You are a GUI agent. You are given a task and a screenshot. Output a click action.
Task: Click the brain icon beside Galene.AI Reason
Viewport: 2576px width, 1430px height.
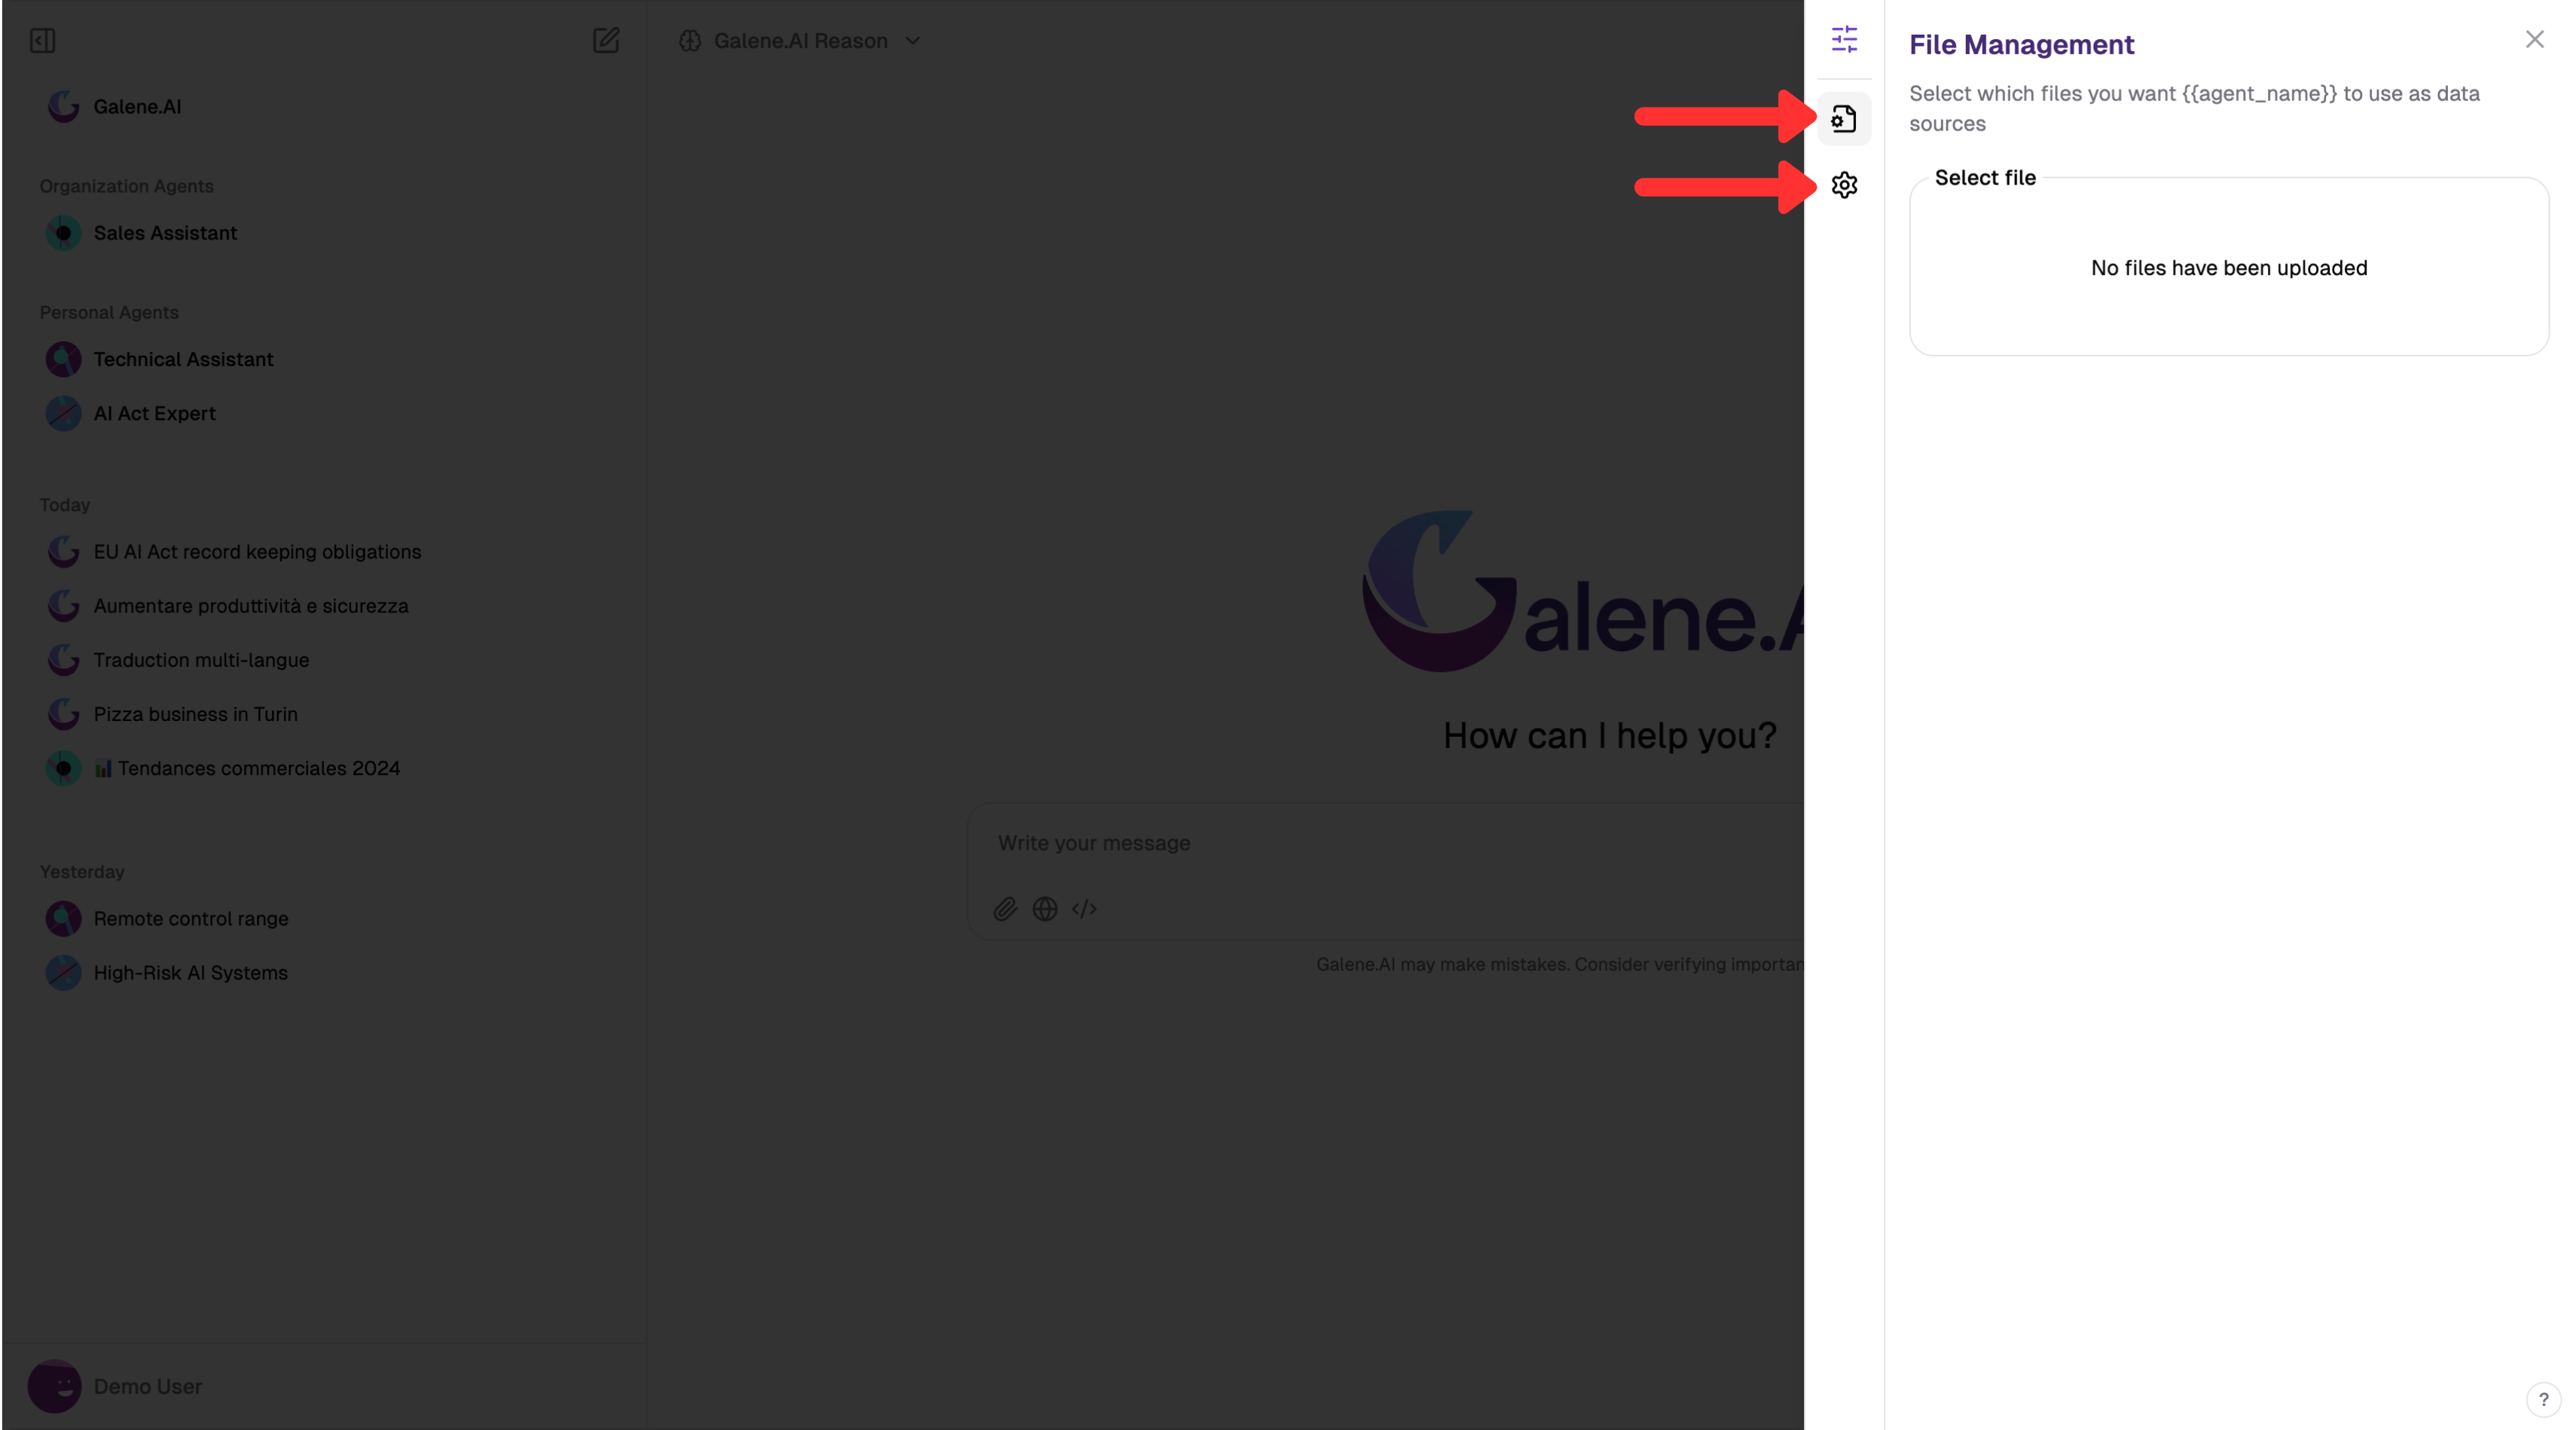(690, 41)
